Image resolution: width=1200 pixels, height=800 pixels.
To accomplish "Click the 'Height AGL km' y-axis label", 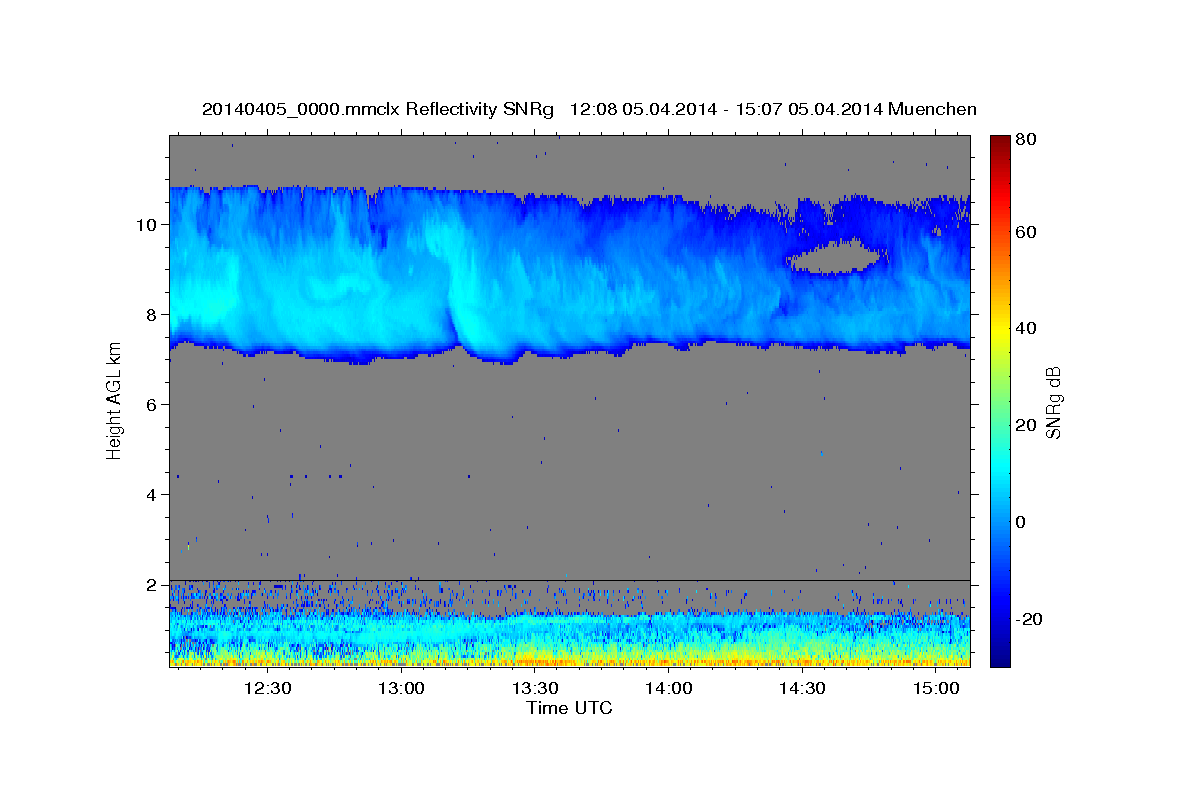I will click(x=114, y=399).
